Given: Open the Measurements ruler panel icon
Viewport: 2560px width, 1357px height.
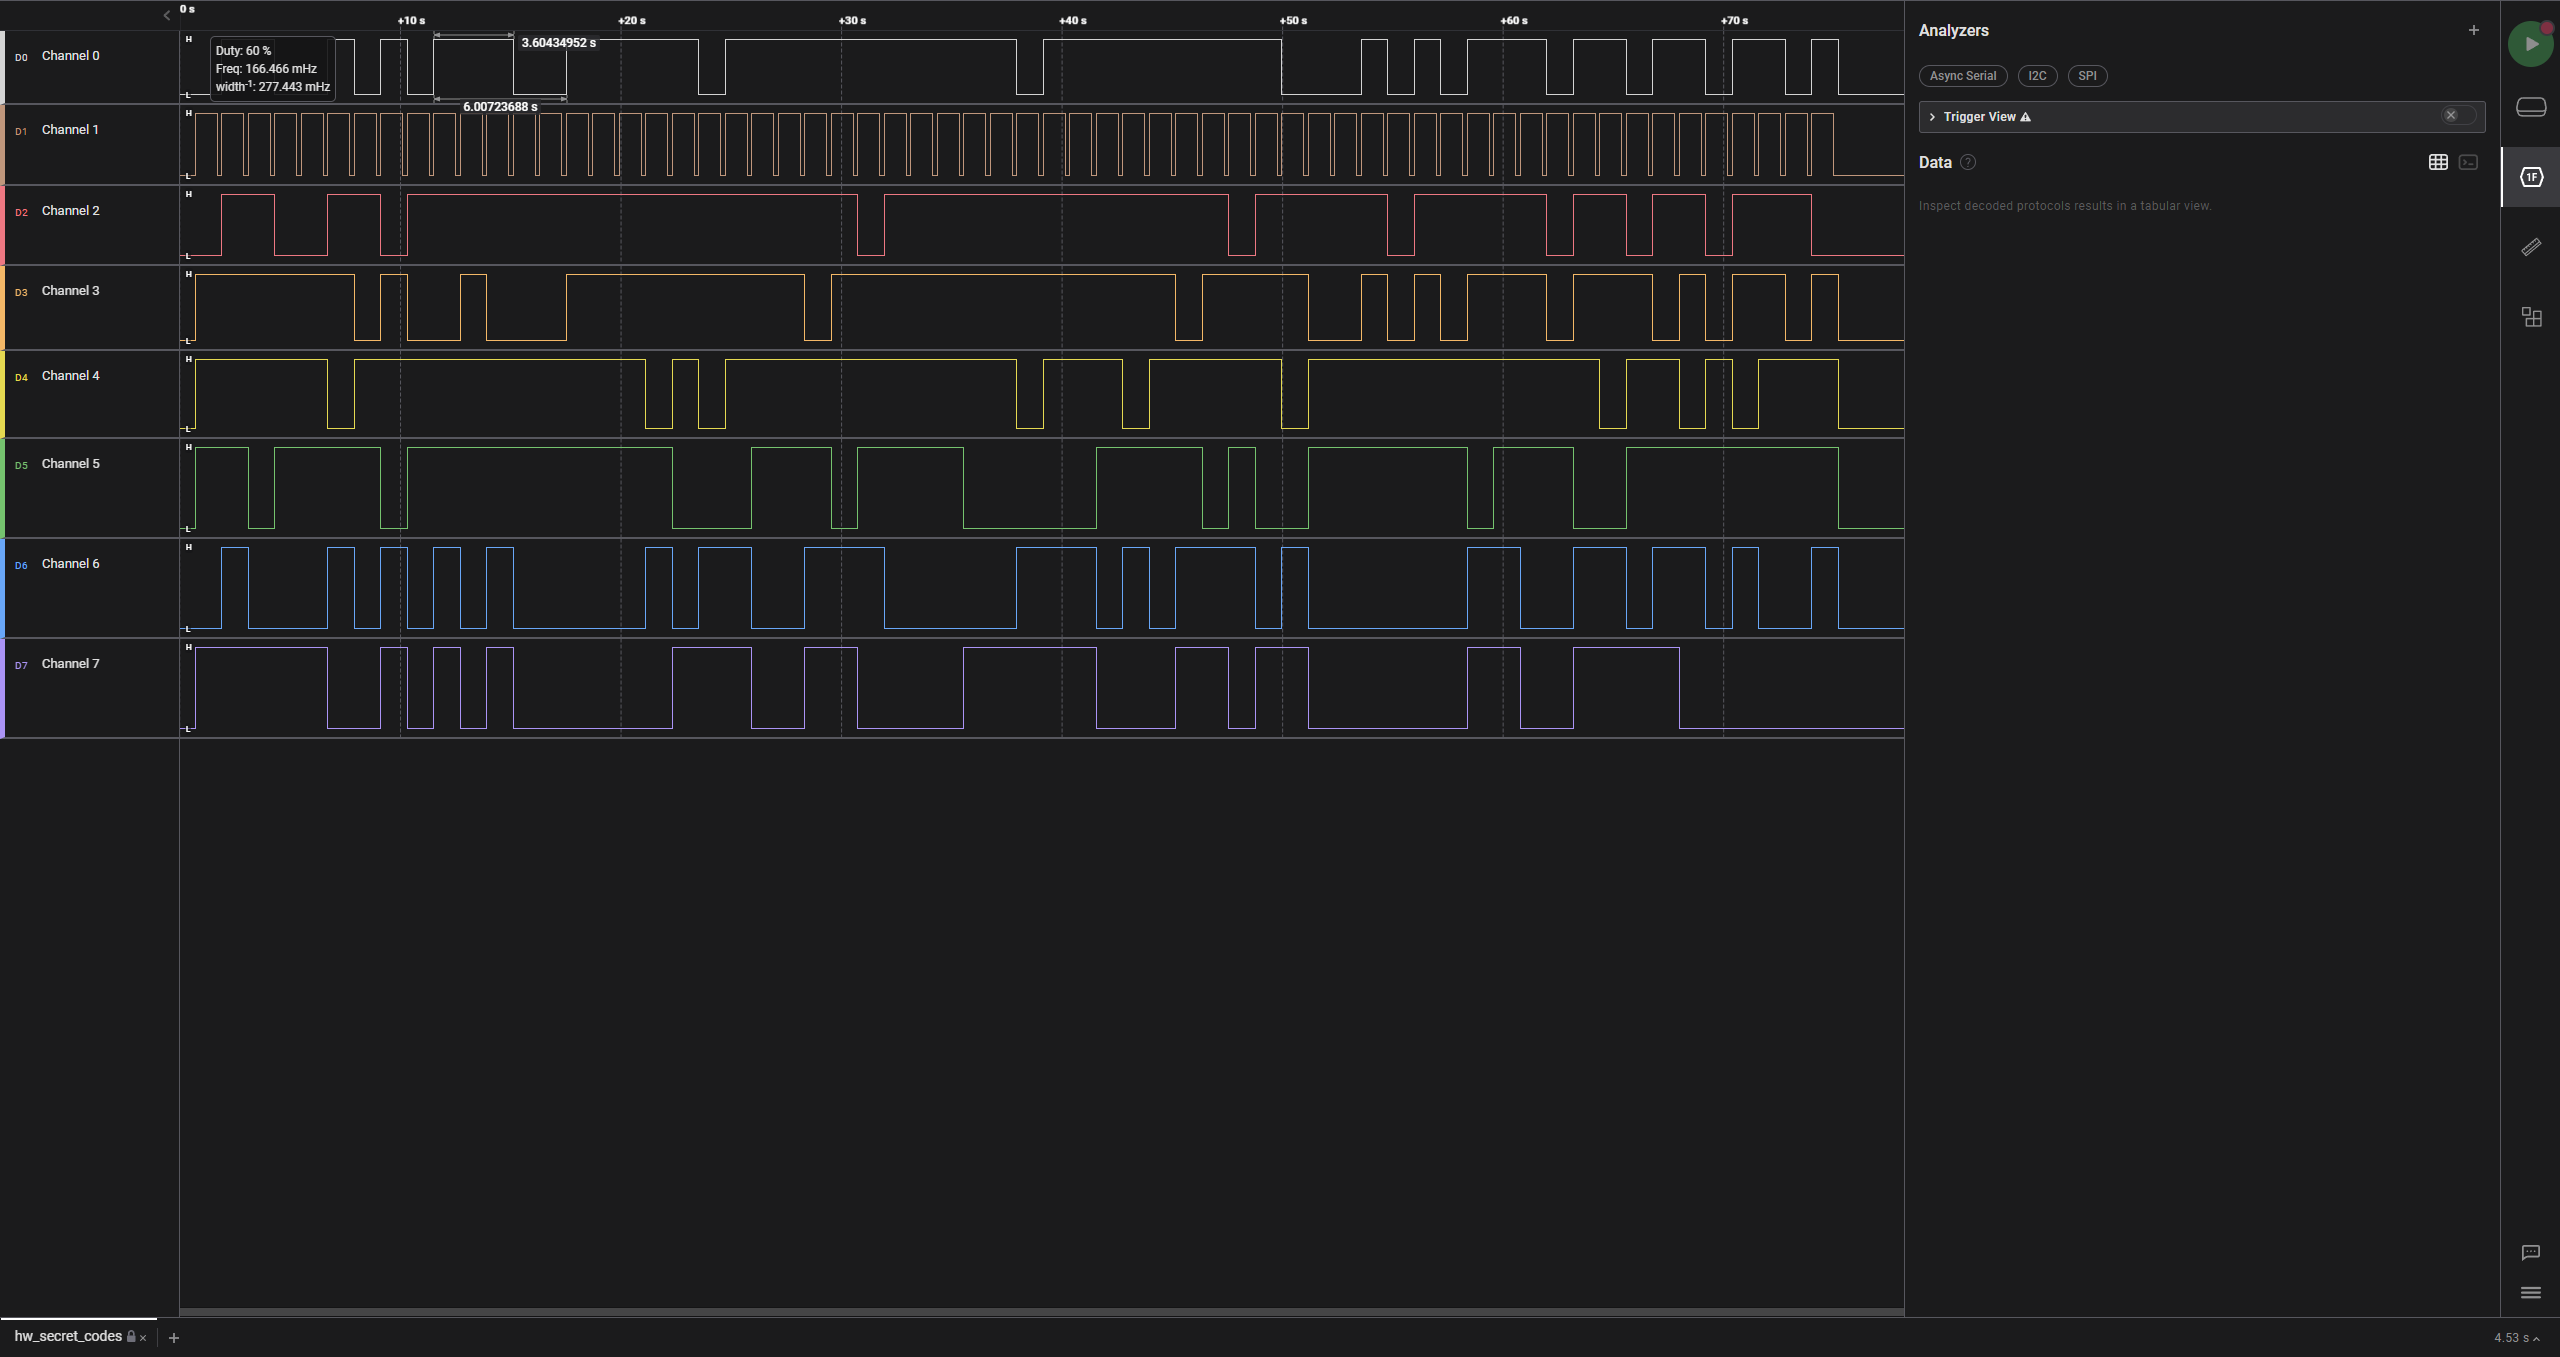Looking at the screenshot, I should 2531,247.
